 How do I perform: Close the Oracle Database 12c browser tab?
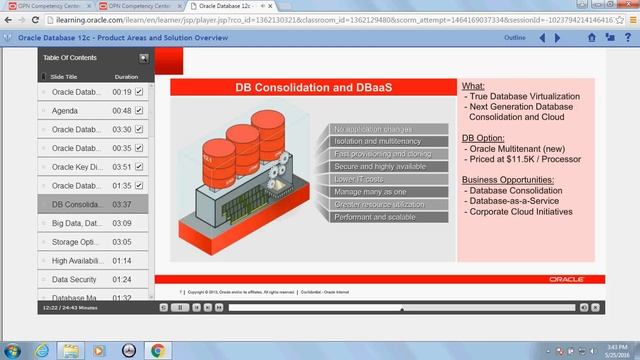tap(270, 6)
